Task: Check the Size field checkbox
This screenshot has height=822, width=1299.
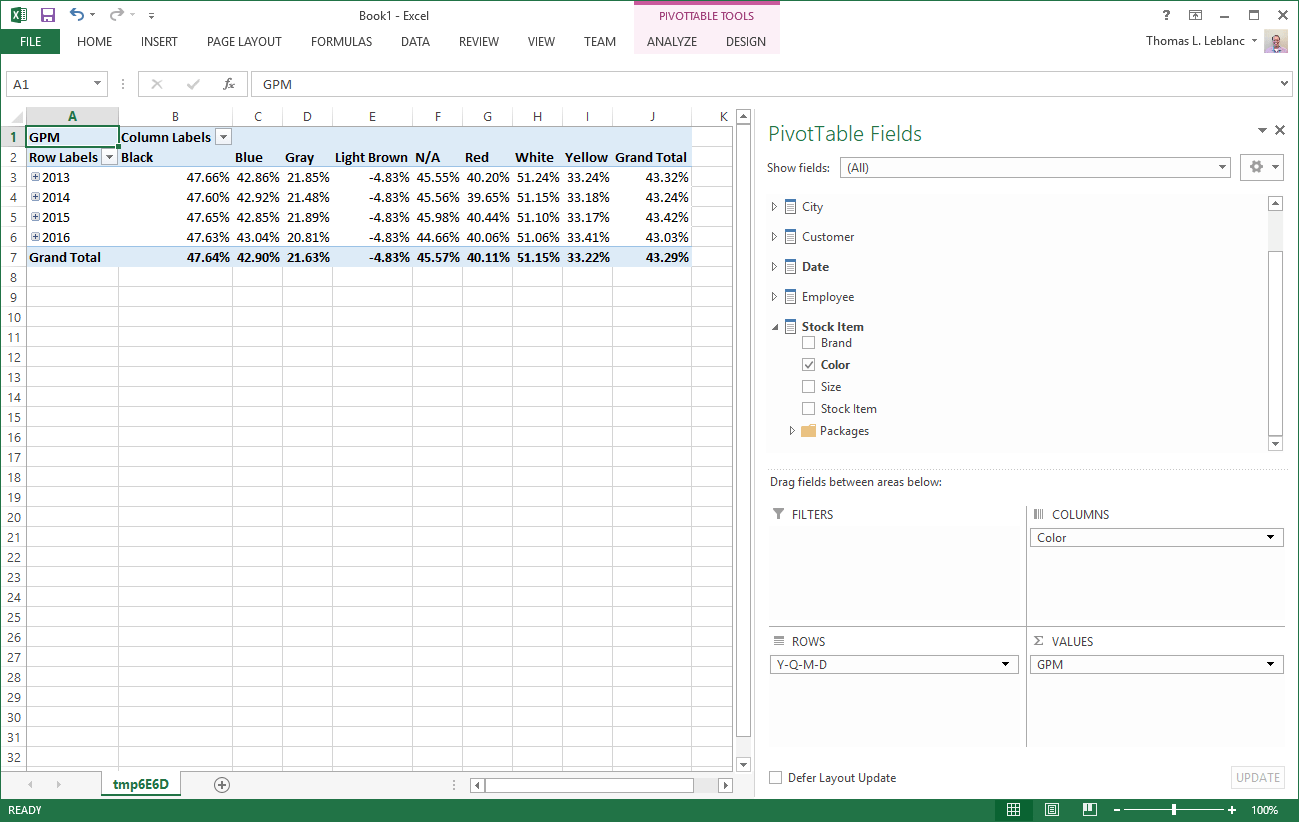Action: point(808,386)
